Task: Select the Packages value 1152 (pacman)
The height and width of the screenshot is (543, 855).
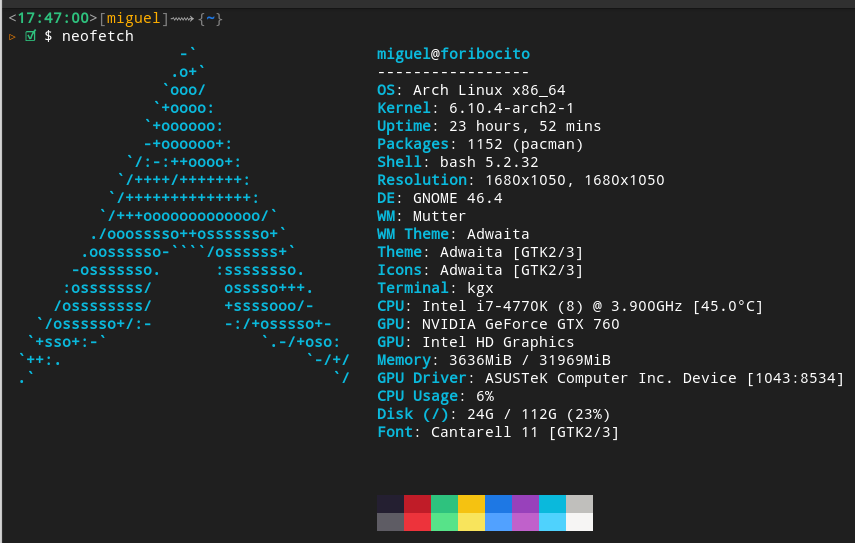Action: click(x=525, y=144)
